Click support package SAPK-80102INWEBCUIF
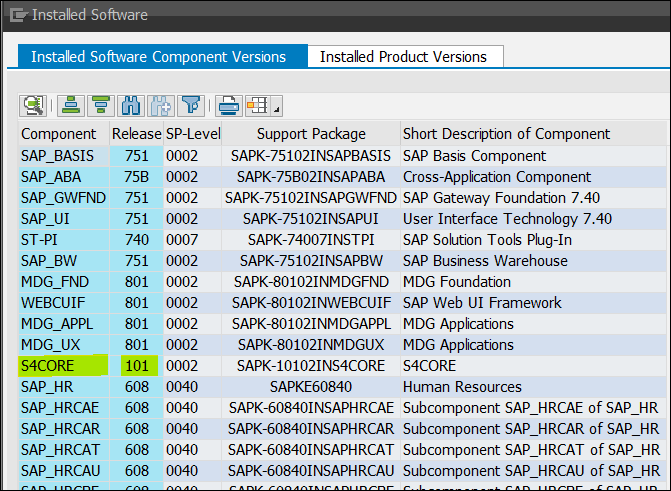Image resolution: width=671 pixels, height=491 pixels. (311, 303)
